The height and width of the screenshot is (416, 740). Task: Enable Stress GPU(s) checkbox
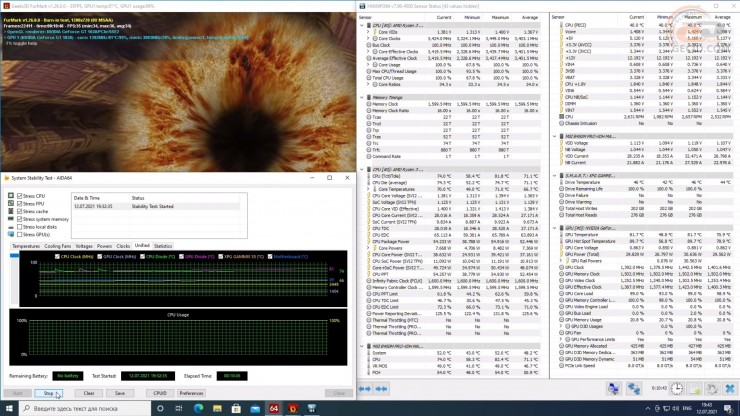coord(19,234)
